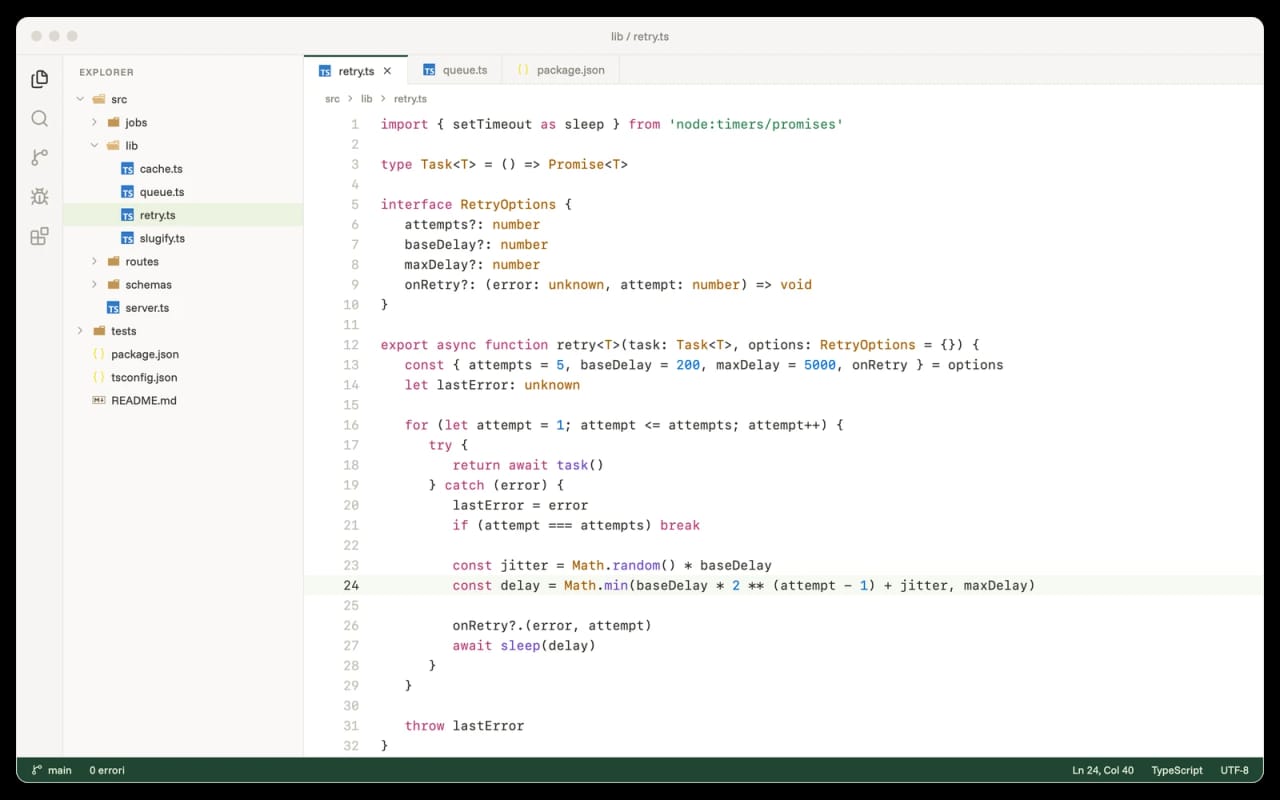Select the retry.ts tab

pos(356,70)
